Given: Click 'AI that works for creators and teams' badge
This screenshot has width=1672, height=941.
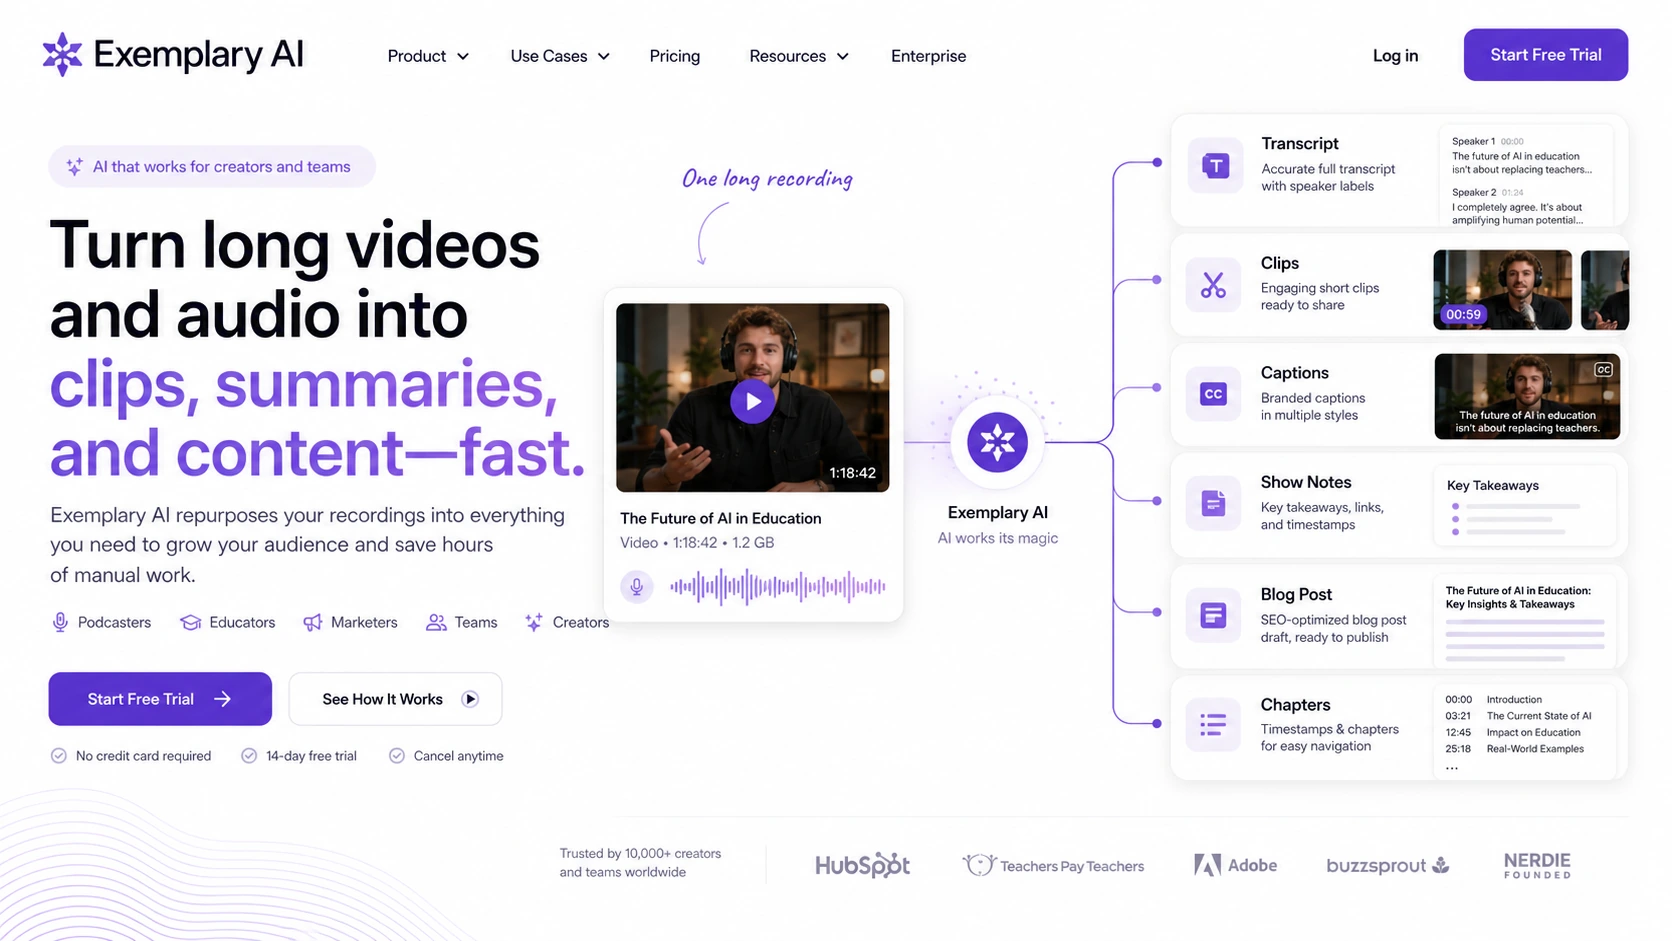Looking at the screenshot, I should click(x=212, y=167).
